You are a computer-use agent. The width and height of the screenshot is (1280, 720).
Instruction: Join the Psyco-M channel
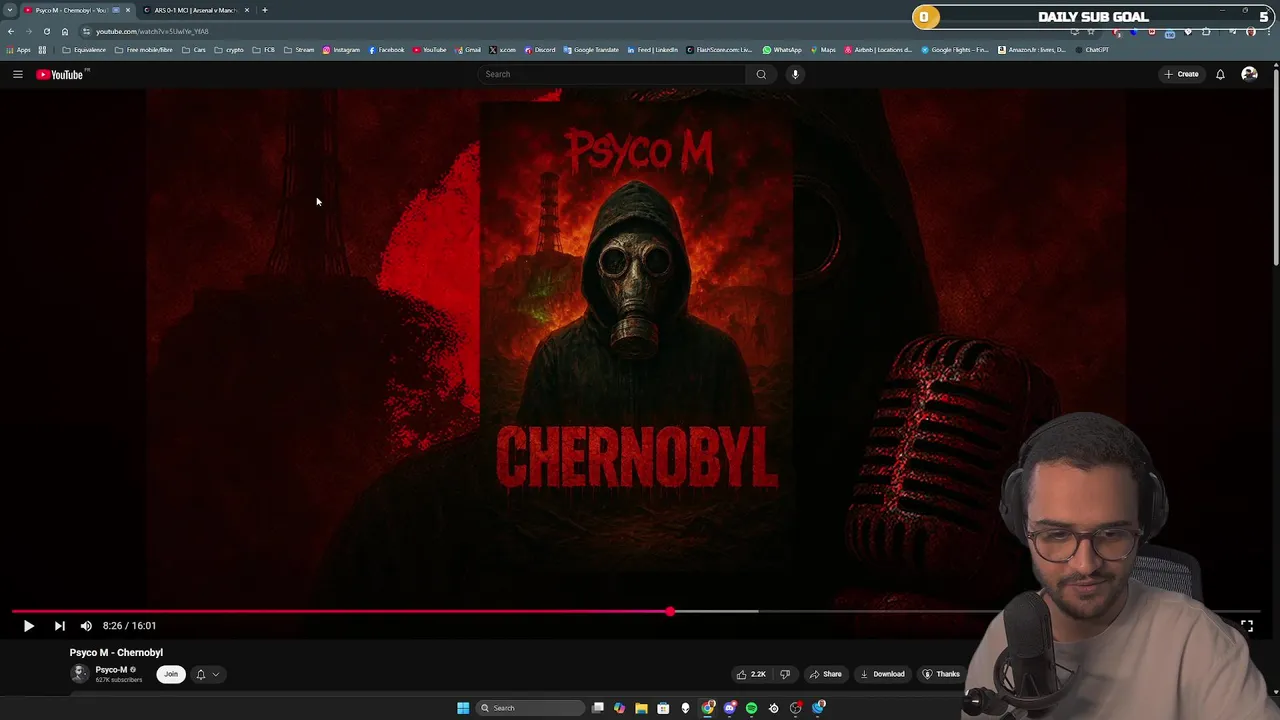pos(171,674)
